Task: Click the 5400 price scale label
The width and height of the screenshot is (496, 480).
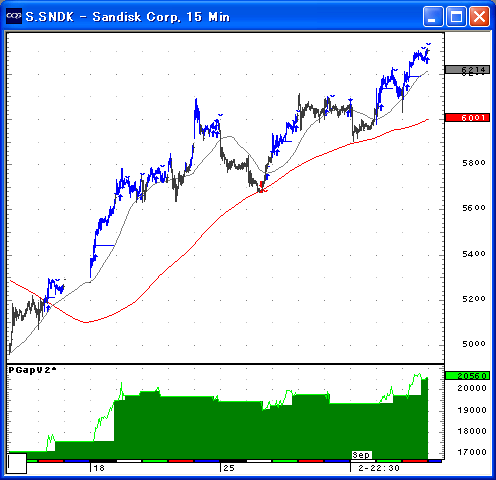Action: pos(474,254)
